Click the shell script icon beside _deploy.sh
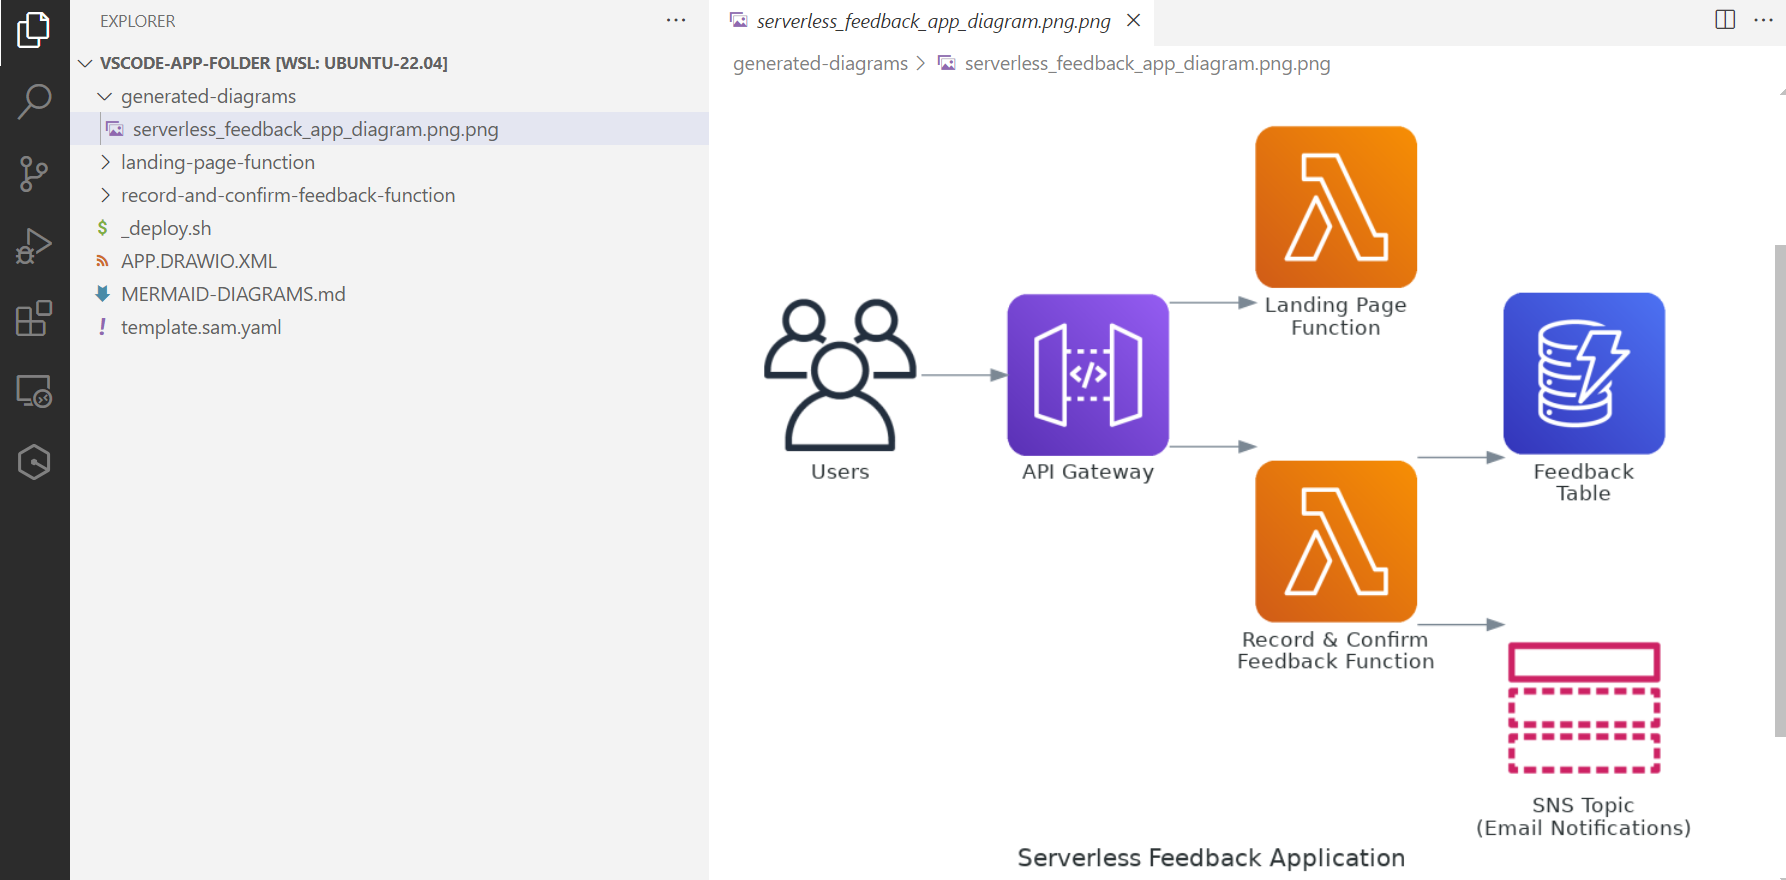The width and height of the screenshot is (1786, 880). (x=102, y=228)
